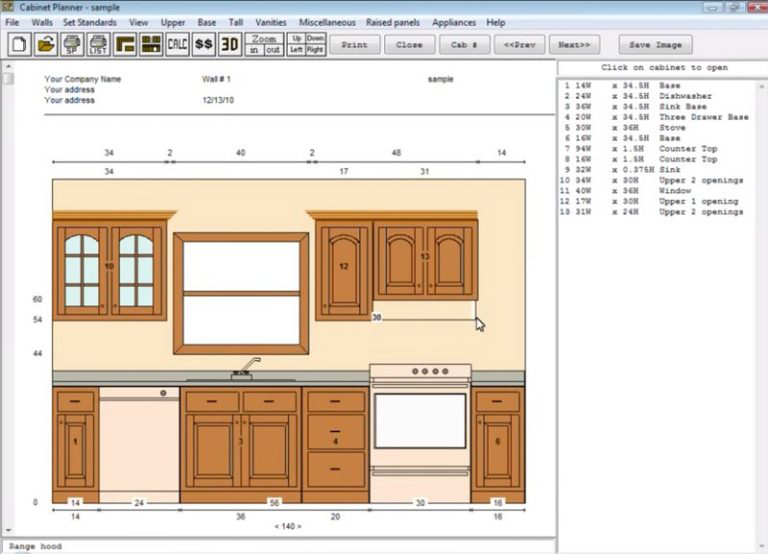Open the Appliances menu

(454, 22)
